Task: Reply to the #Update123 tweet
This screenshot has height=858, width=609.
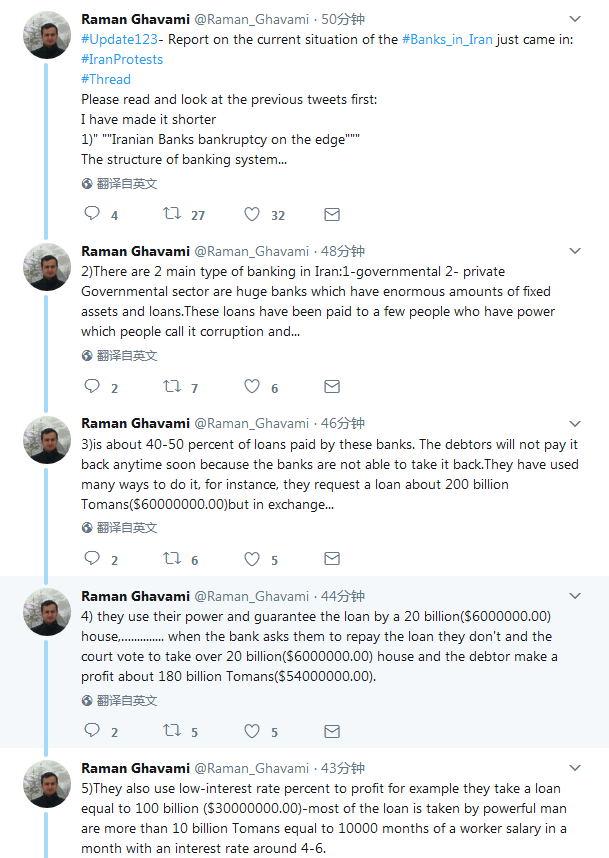Action: (92, 213)
